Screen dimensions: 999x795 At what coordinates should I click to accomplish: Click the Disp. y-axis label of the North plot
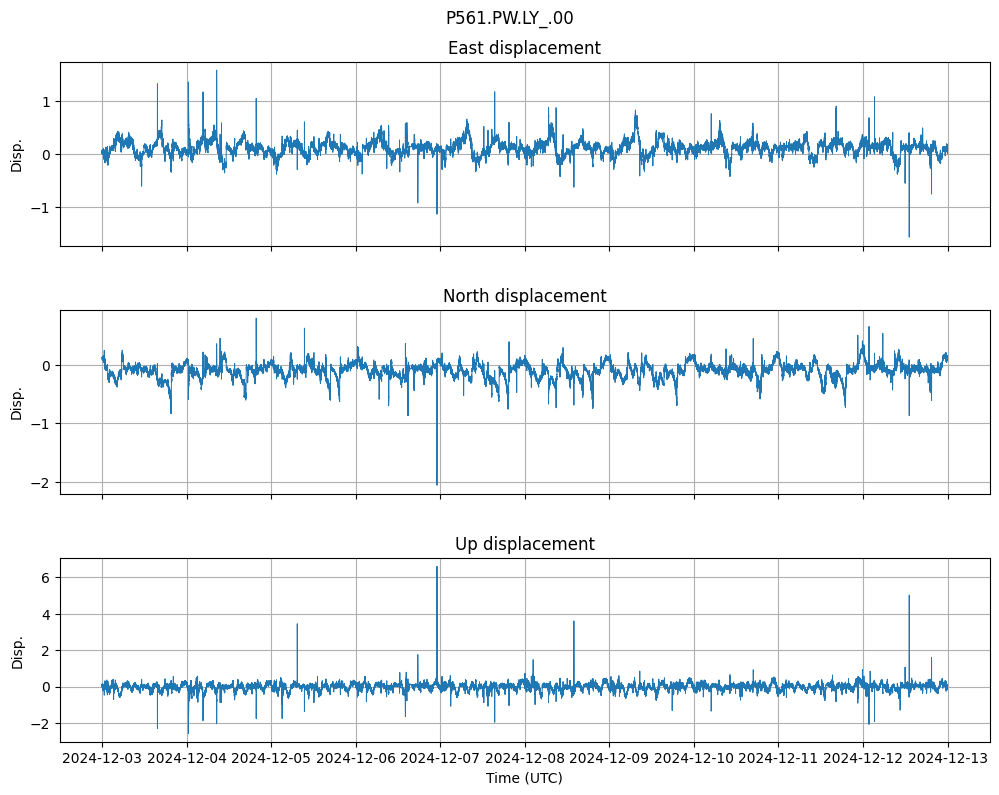pos(17,402)
